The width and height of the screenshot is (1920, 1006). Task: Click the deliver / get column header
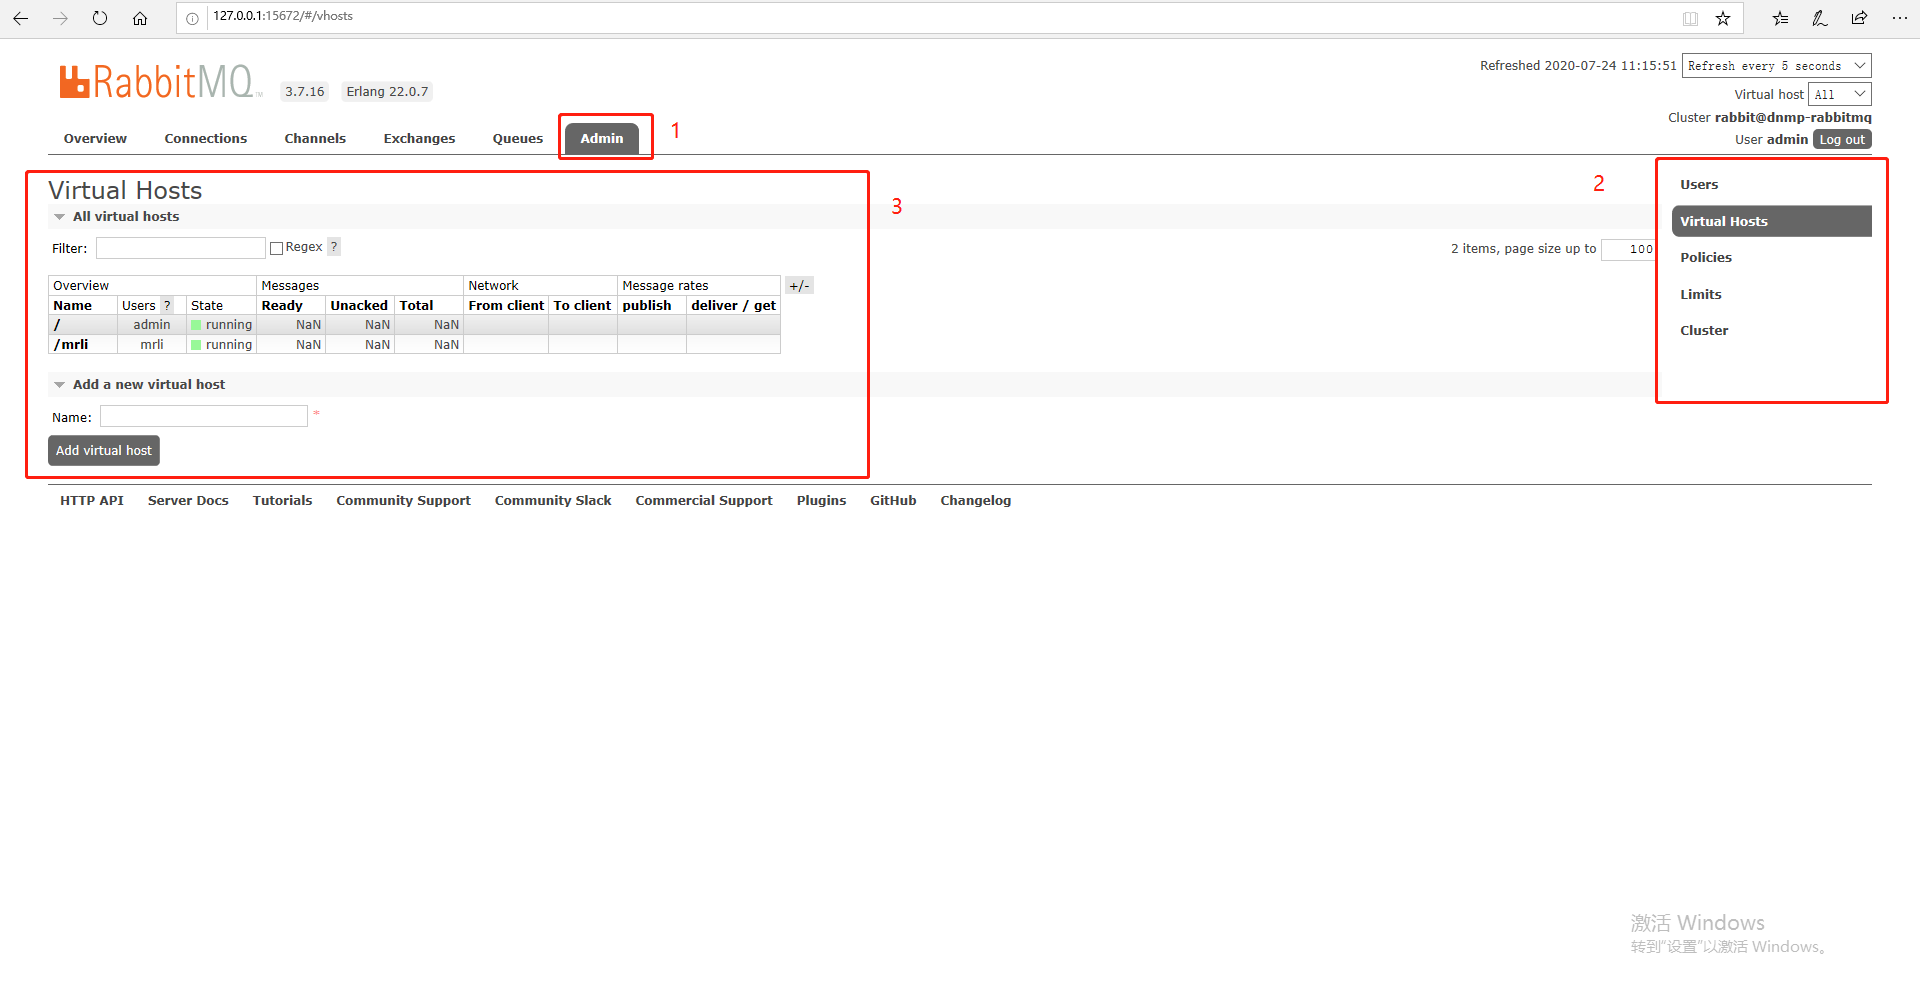point(733,306)
